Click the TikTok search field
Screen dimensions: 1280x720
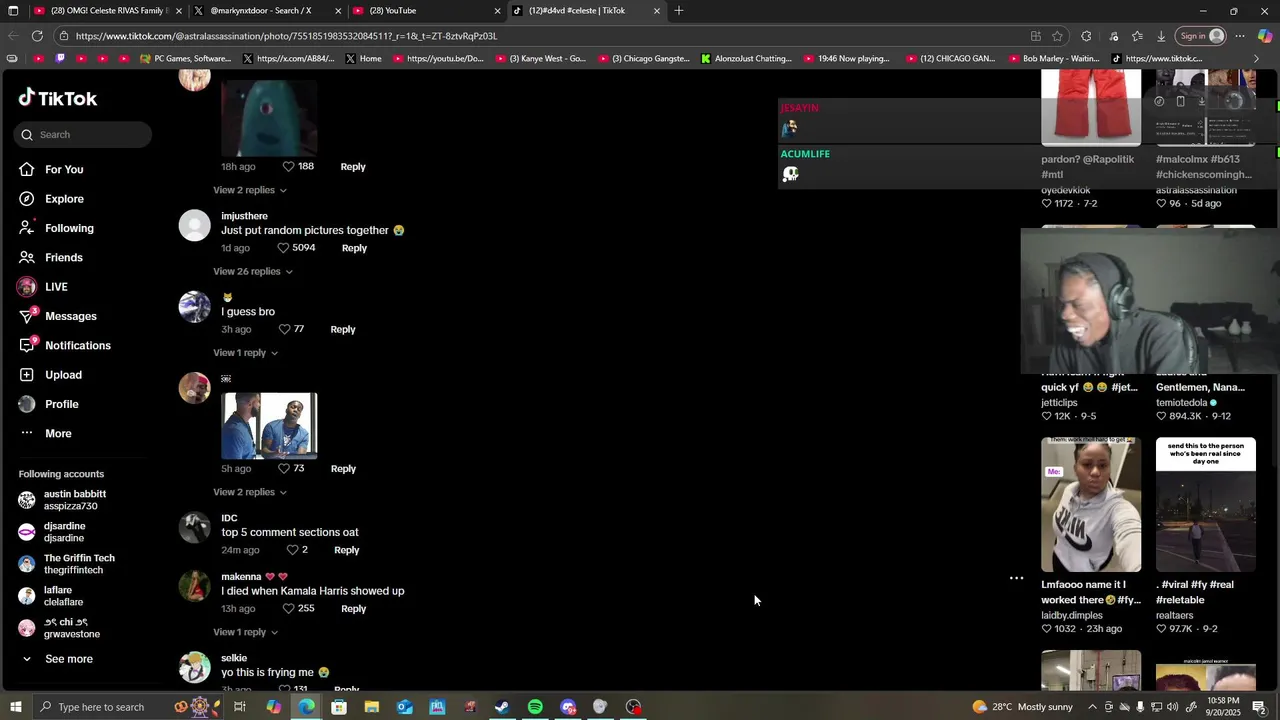click(x=83, y=134)
